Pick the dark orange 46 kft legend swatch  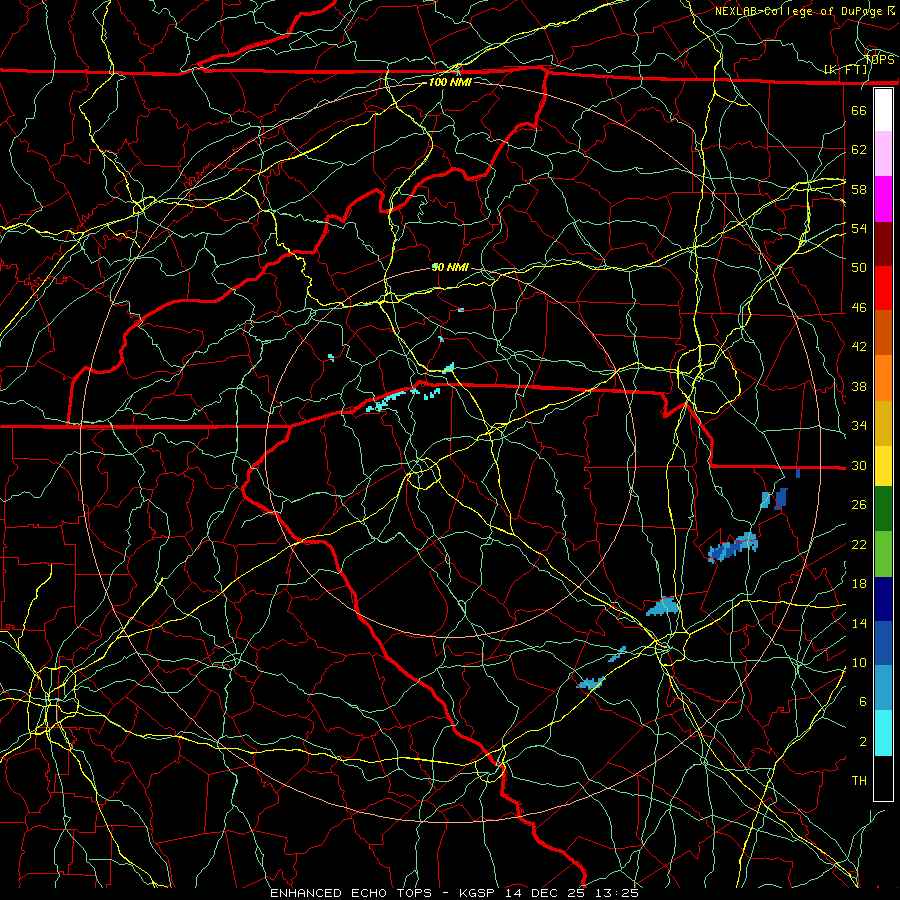click(x=883, y=332)
